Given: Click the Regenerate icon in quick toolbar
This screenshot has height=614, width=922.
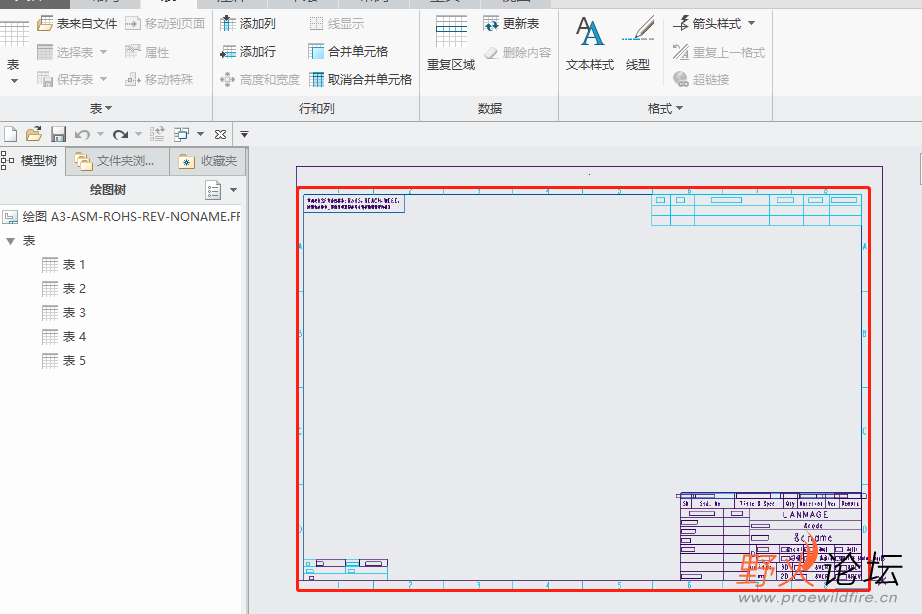Looking at the screenshot, I should click(x=157, y=135).
